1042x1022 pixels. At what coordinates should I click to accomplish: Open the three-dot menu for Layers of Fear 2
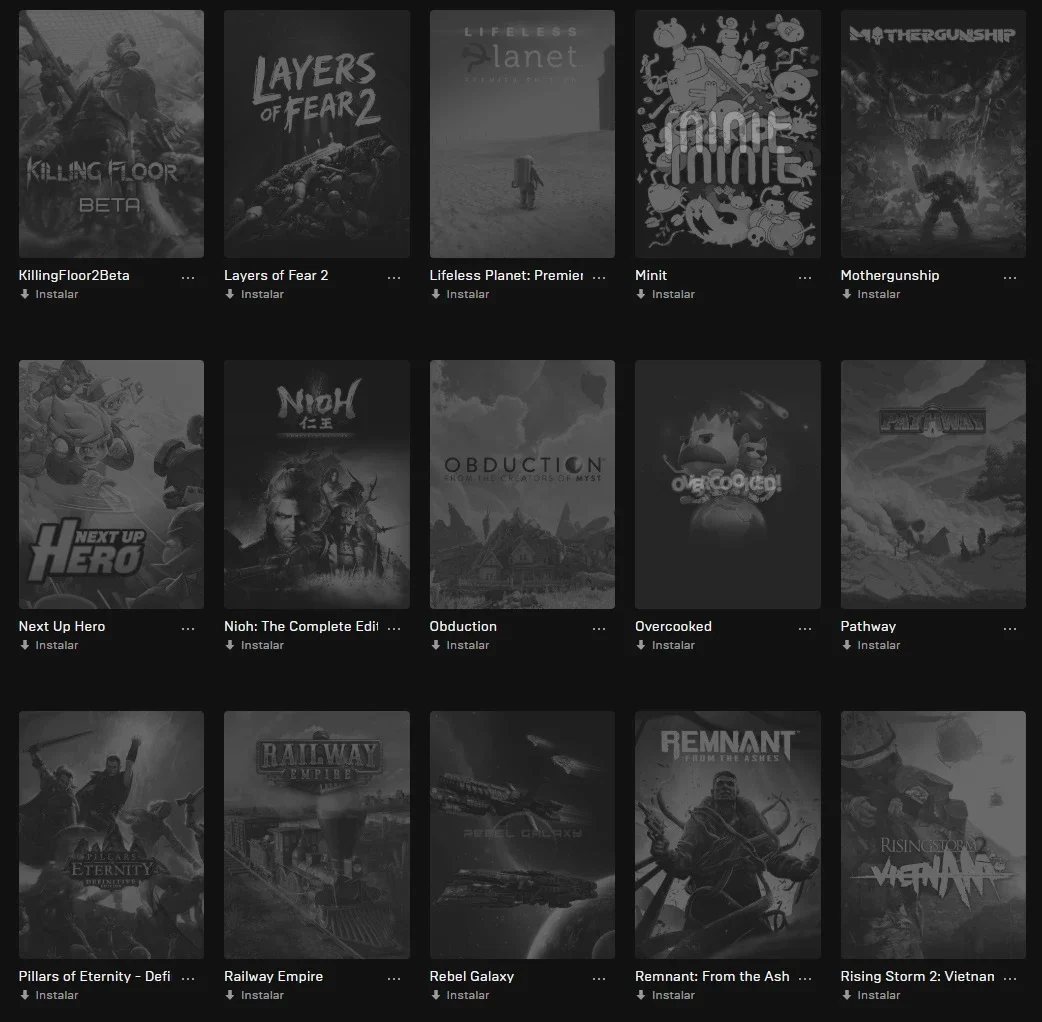(393, 277)
